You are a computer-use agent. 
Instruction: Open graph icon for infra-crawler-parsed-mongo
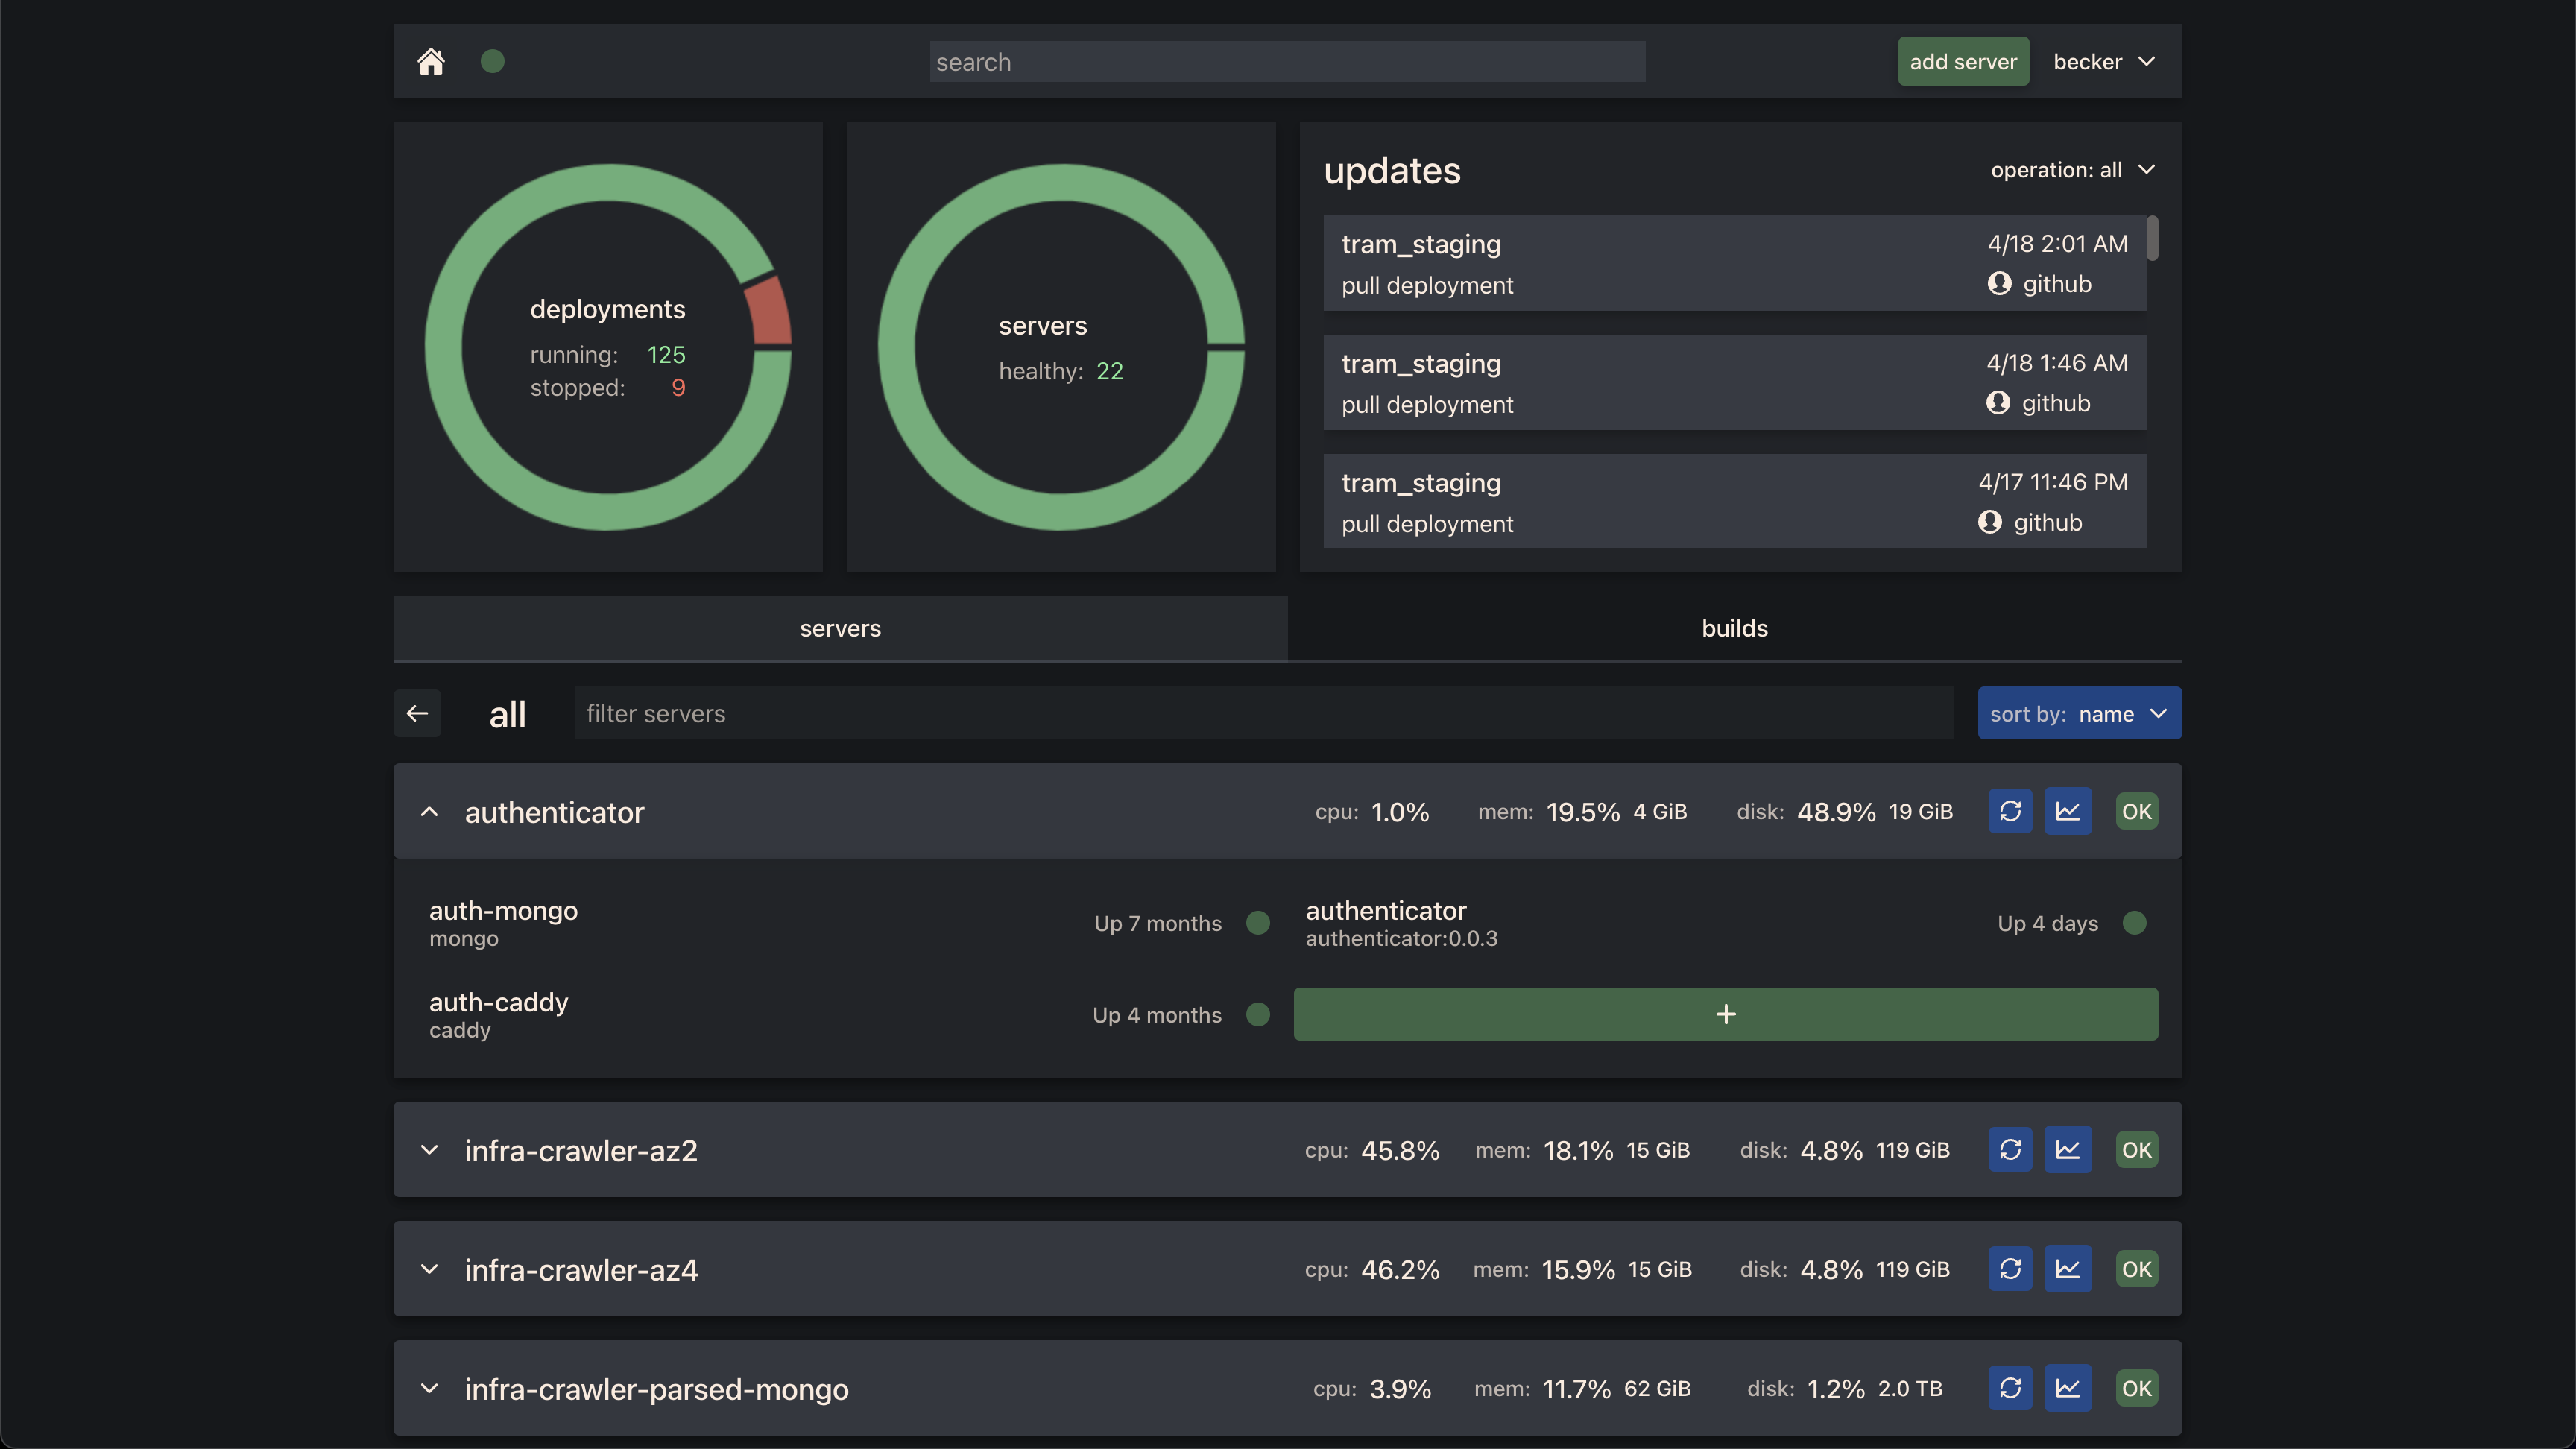pos(2067,1388)
